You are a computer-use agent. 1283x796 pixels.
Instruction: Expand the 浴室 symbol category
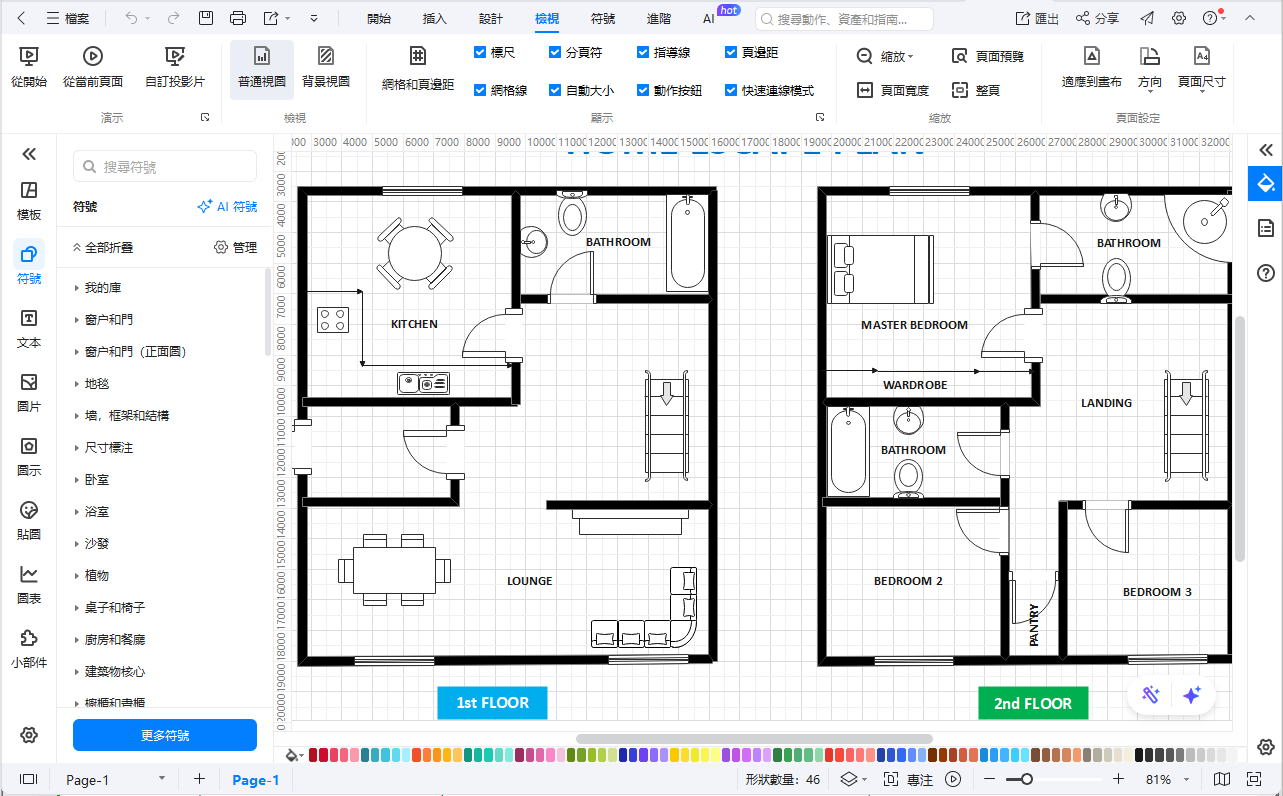click(97, 512)
